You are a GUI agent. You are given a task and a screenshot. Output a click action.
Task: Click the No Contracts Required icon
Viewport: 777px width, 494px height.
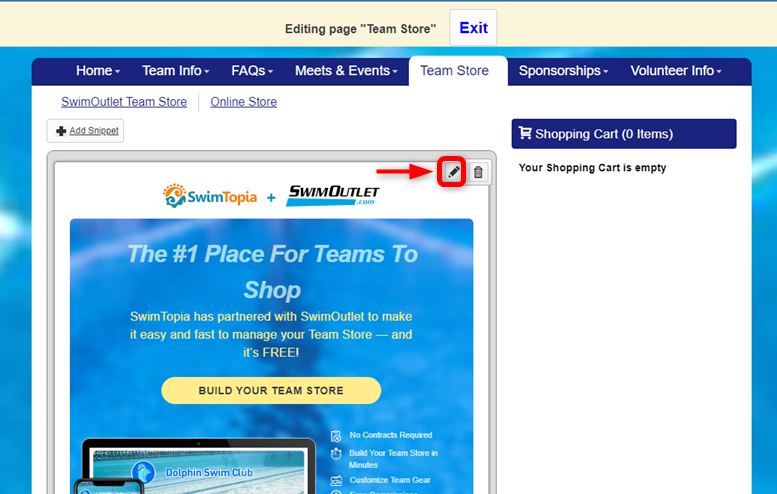[336, 436]
